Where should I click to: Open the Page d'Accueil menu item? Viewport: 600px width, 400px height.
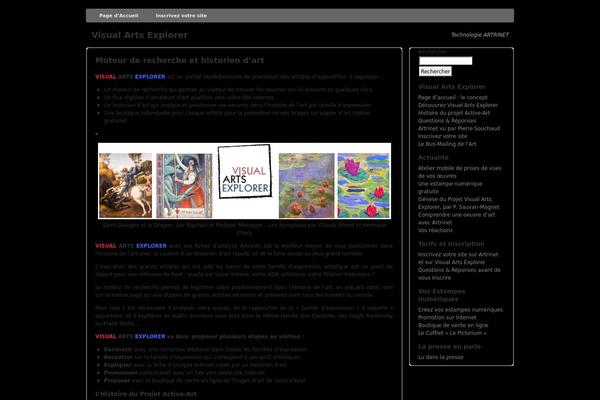point(119,16)
